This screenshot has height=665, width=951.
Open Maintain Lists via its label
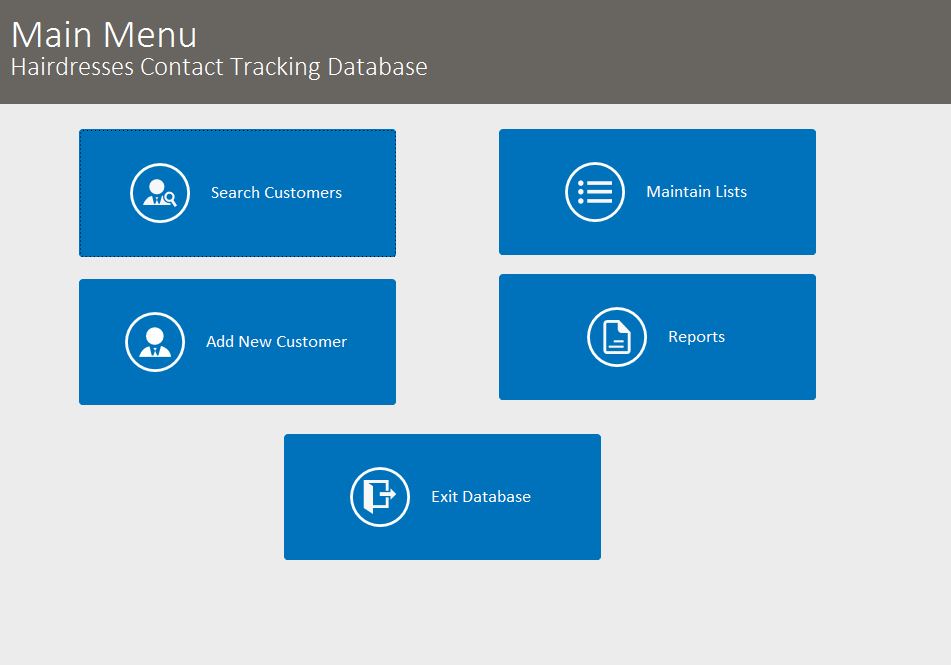[696, 192]
